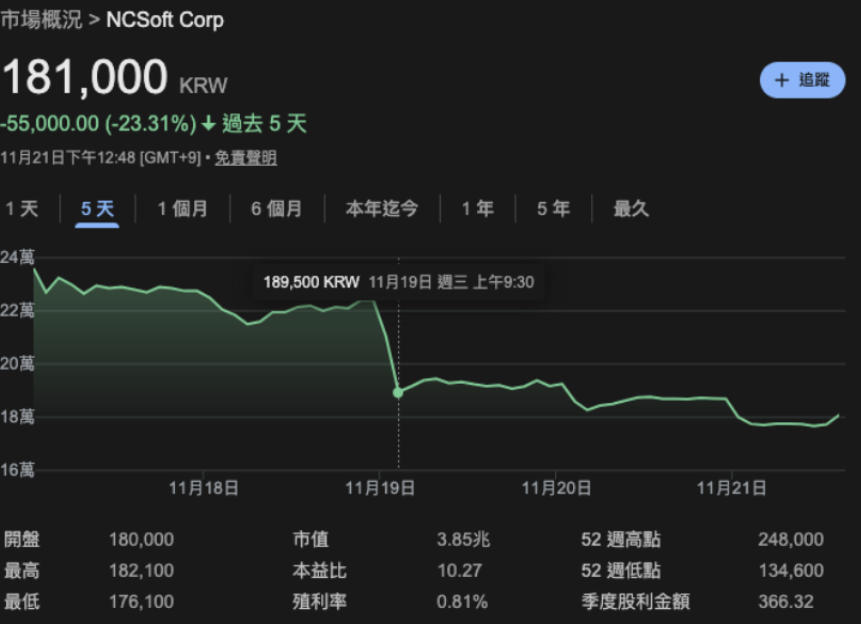Keep the 5天 tab selected
The height and width of the screenshot is (624, 861).
click(99, 209)
